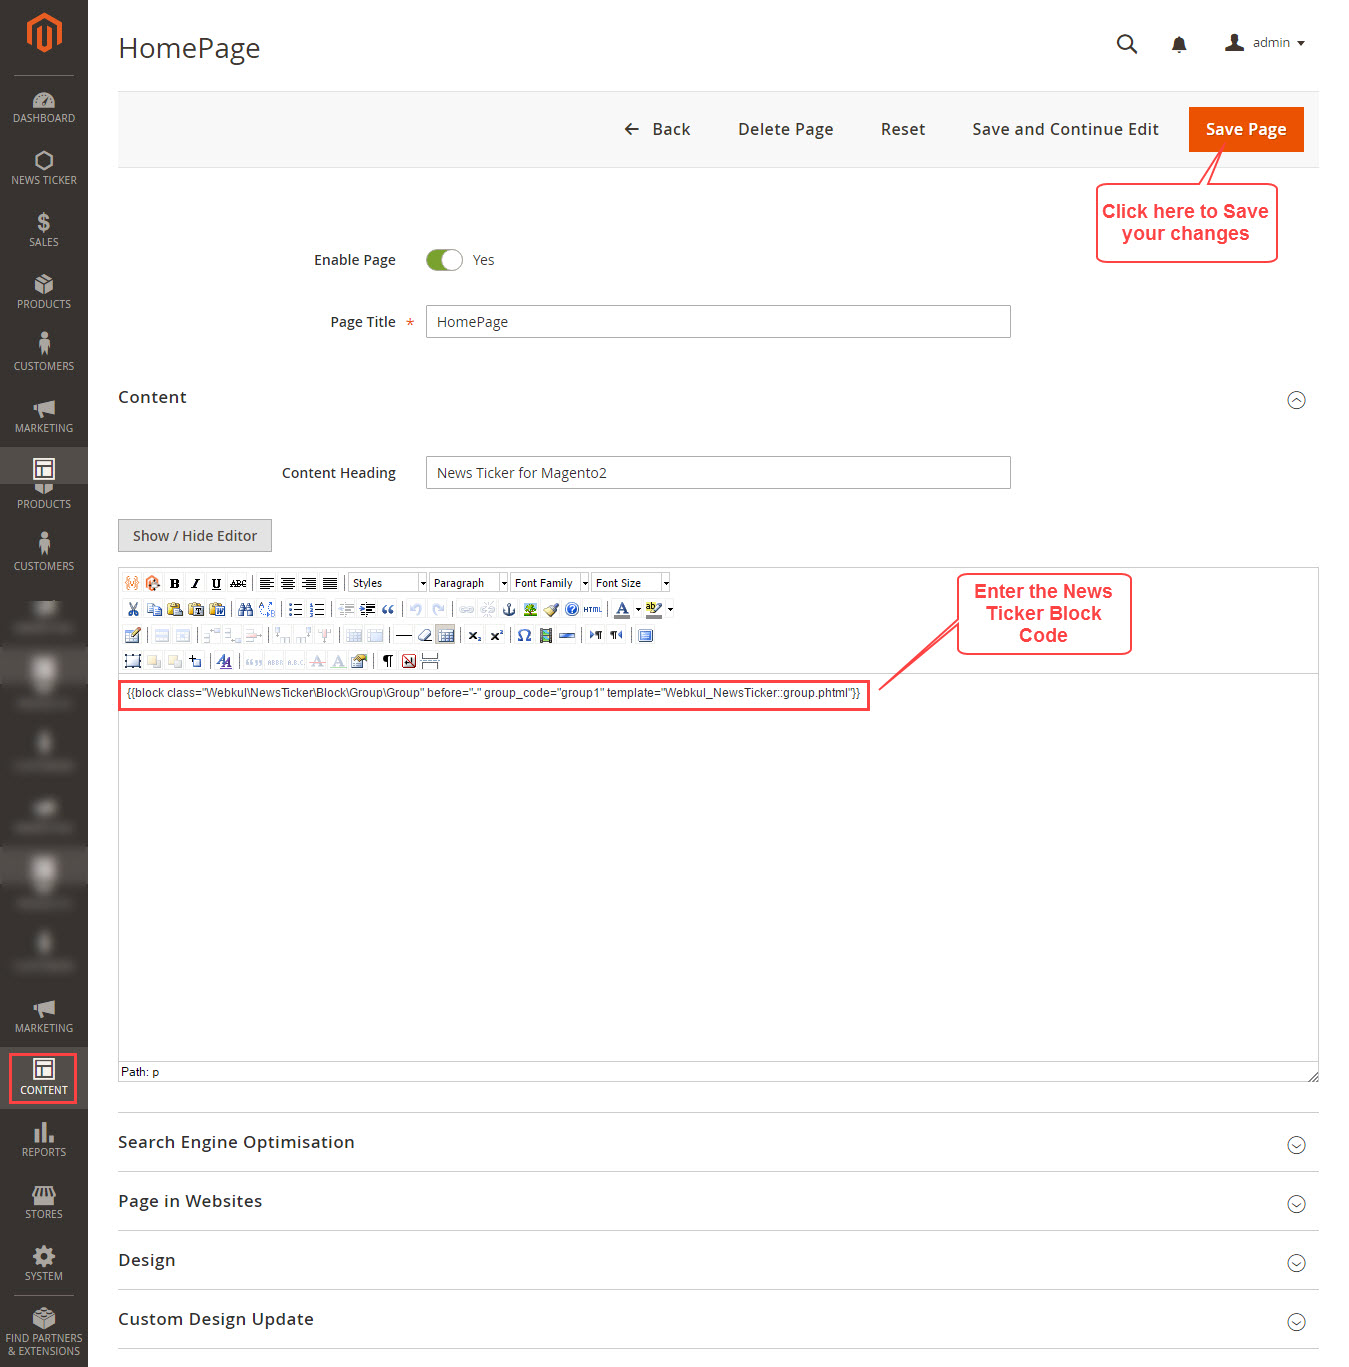Click the Back button
The height and width of the screenshot is (1367, 1349).
tap(657, 129)
